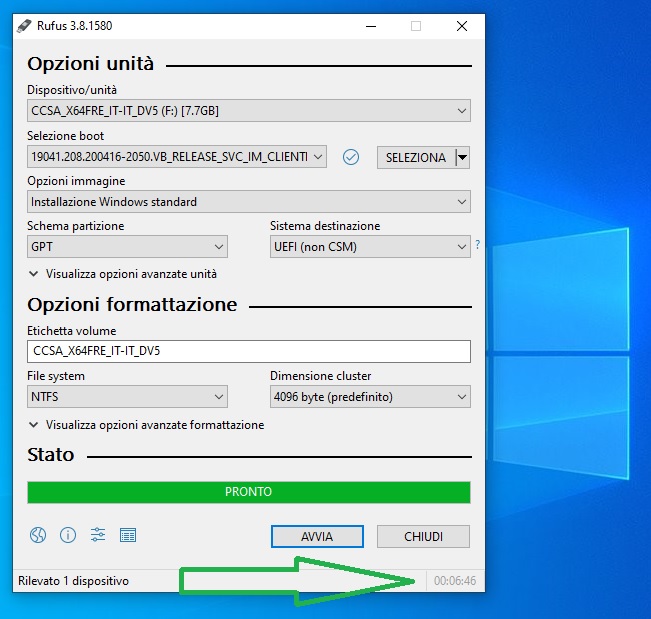Open the SELEZIONA split-button arrow

pyautogui.click(x=463, y=157)
